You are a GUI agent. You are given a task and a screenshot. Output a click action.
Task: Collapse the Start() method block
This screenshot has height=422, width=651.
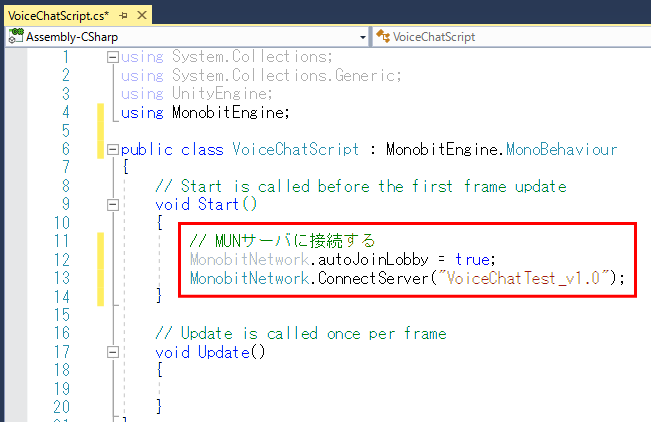[113, 205]
